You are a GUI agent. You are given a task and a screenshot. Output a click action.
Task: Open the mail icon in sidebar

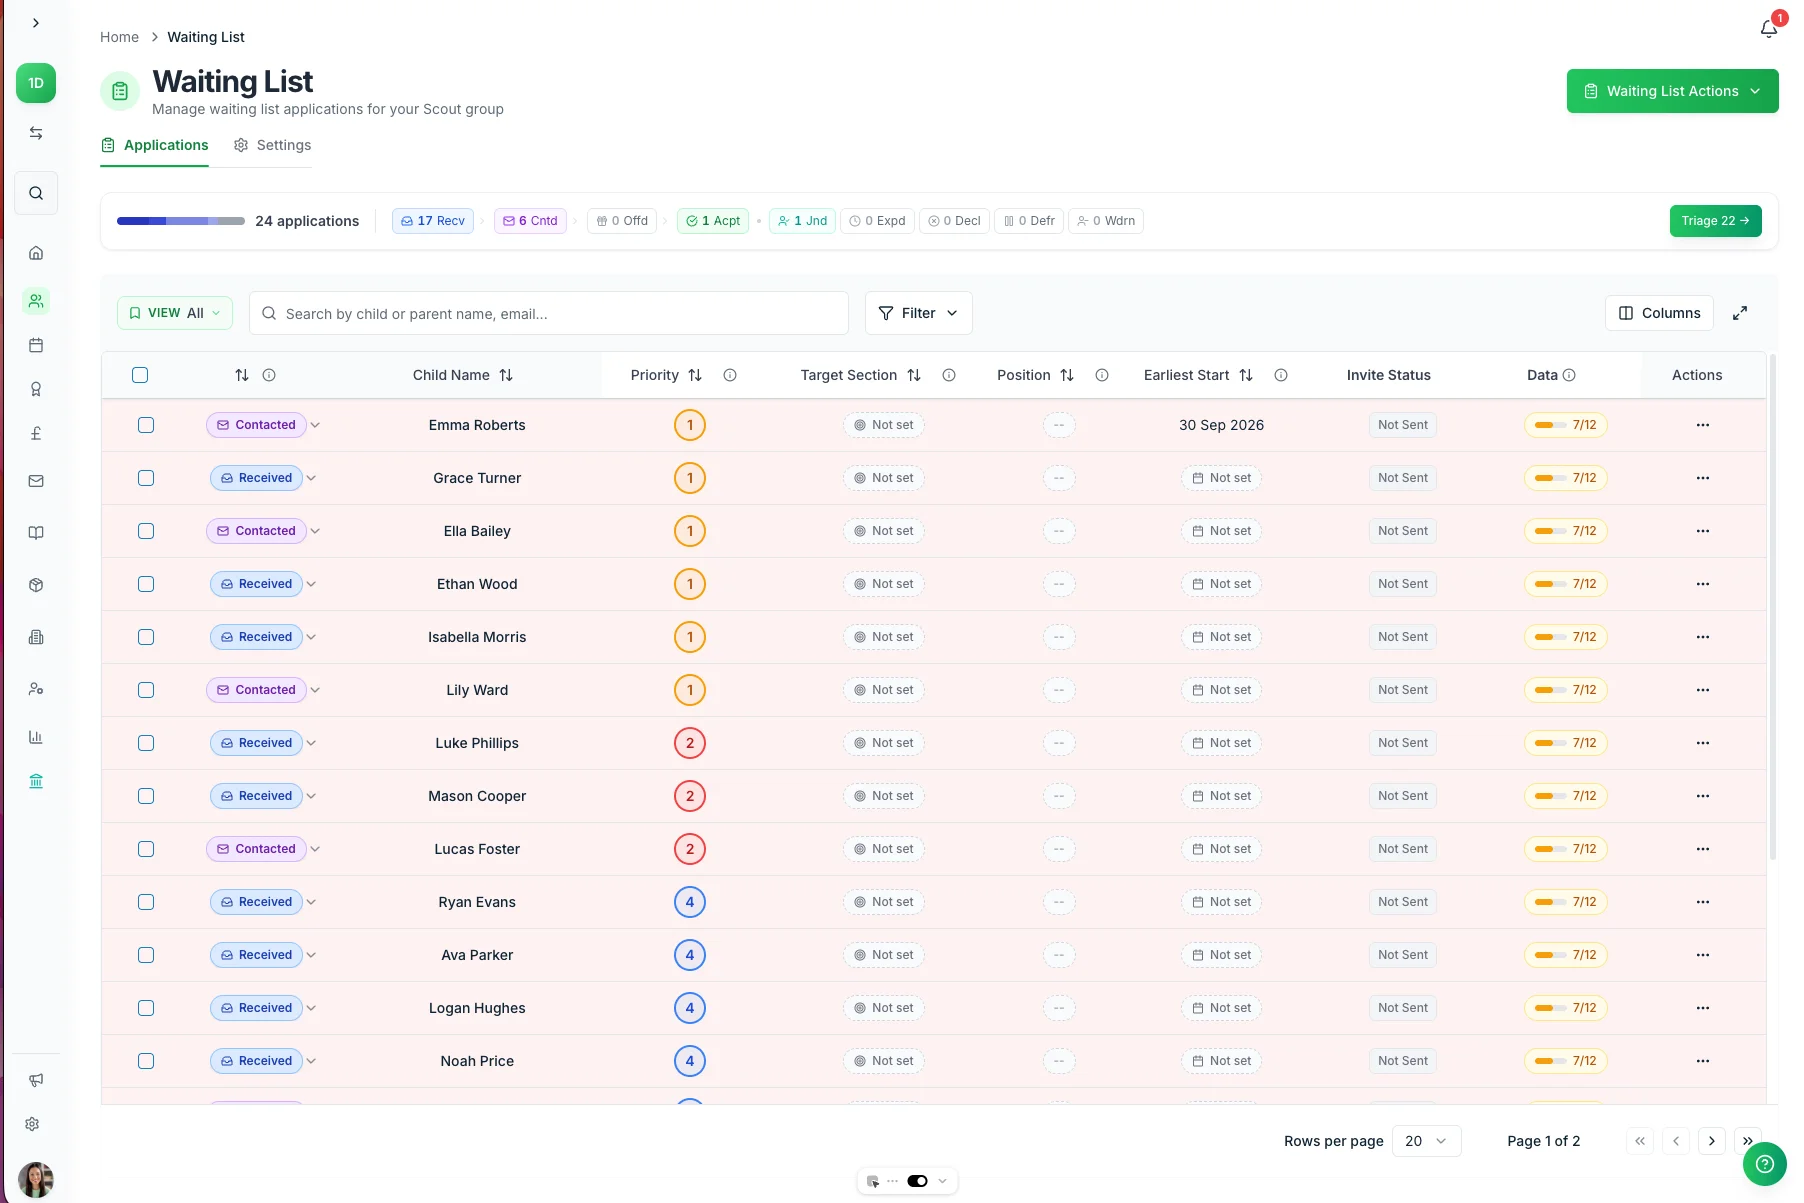point(36,481)
